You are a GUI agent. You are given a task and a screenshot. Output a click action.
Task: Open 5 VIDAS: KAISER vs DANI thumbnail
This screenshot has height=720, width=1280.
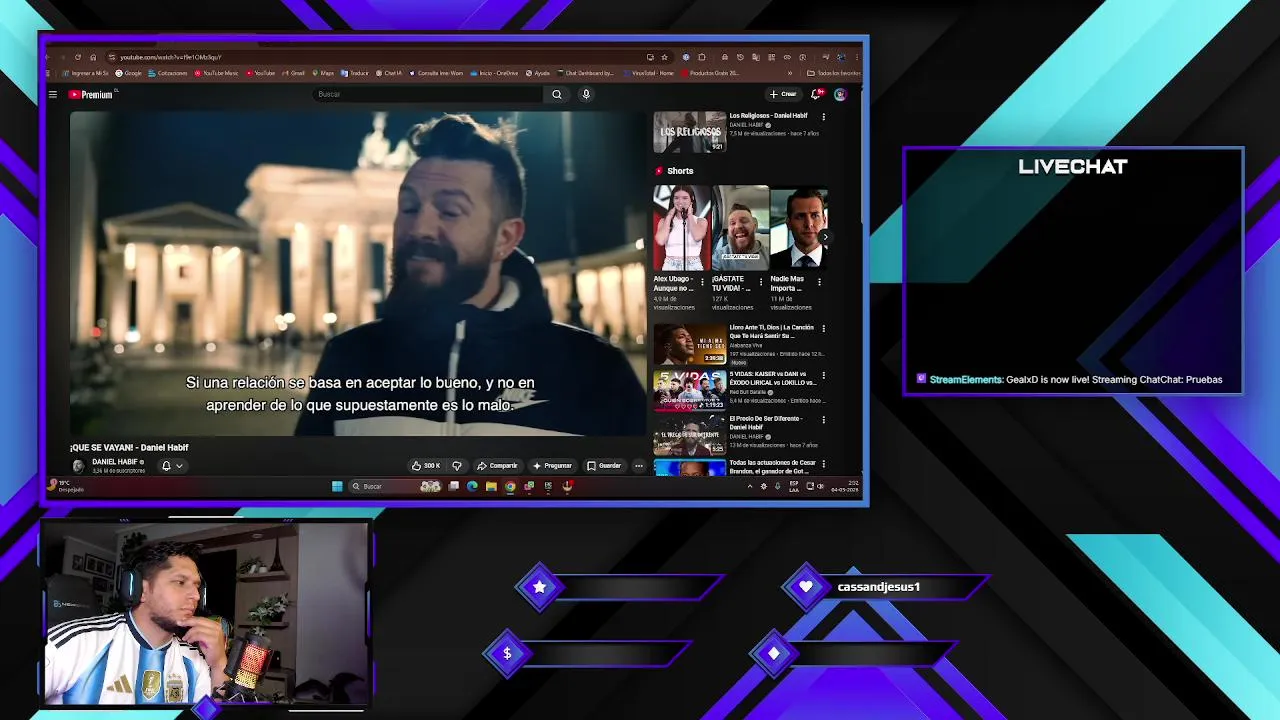(689, 391)
